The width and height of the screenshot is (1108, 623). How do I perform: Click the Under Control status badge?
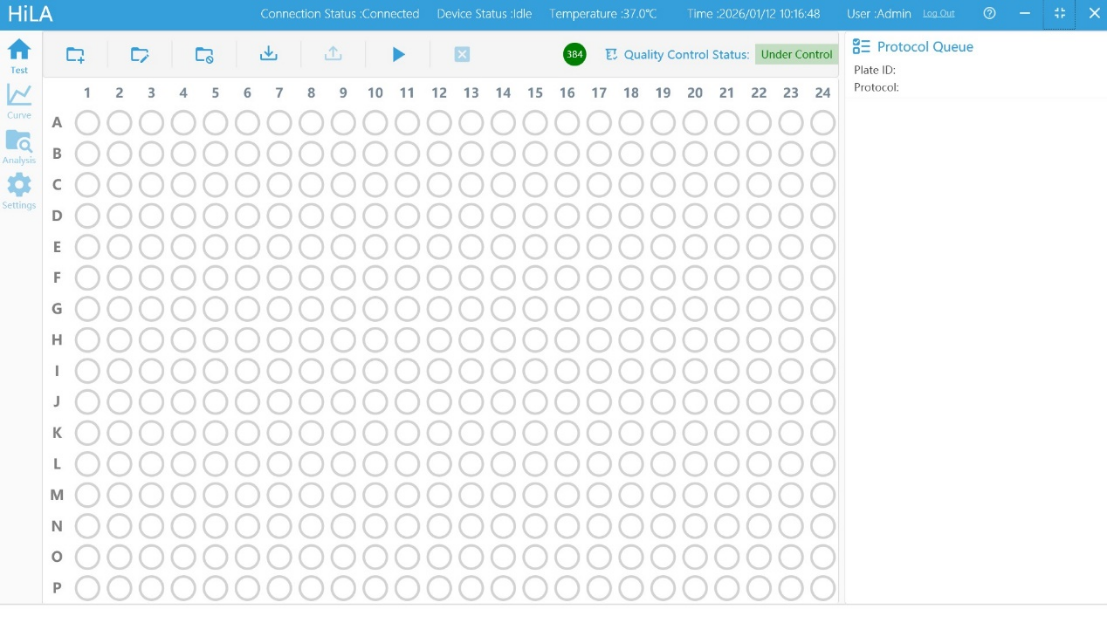(796, 55)
